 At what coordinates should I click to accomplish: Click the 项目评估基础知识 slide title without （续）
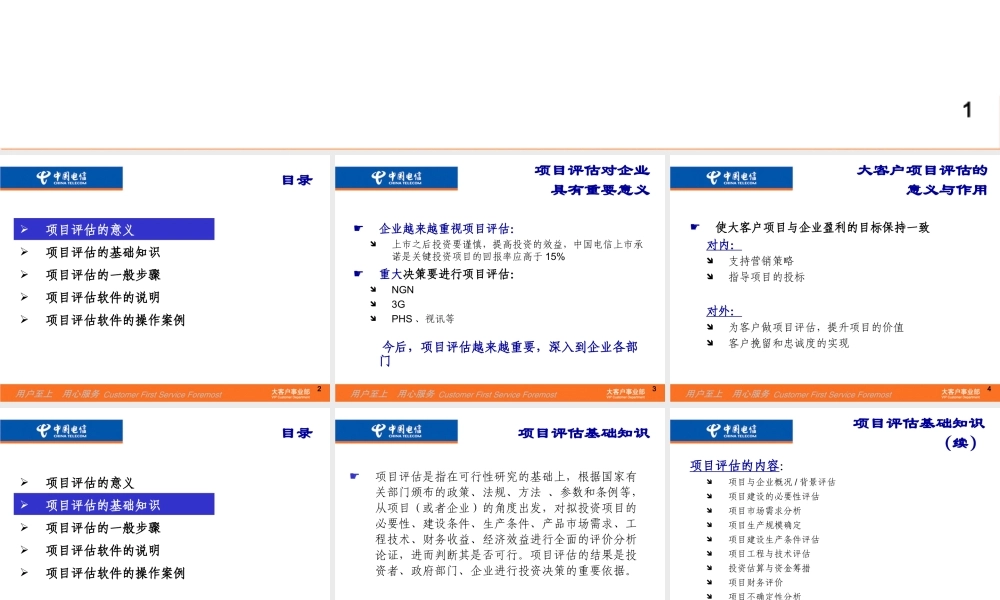tap(584, 434)
